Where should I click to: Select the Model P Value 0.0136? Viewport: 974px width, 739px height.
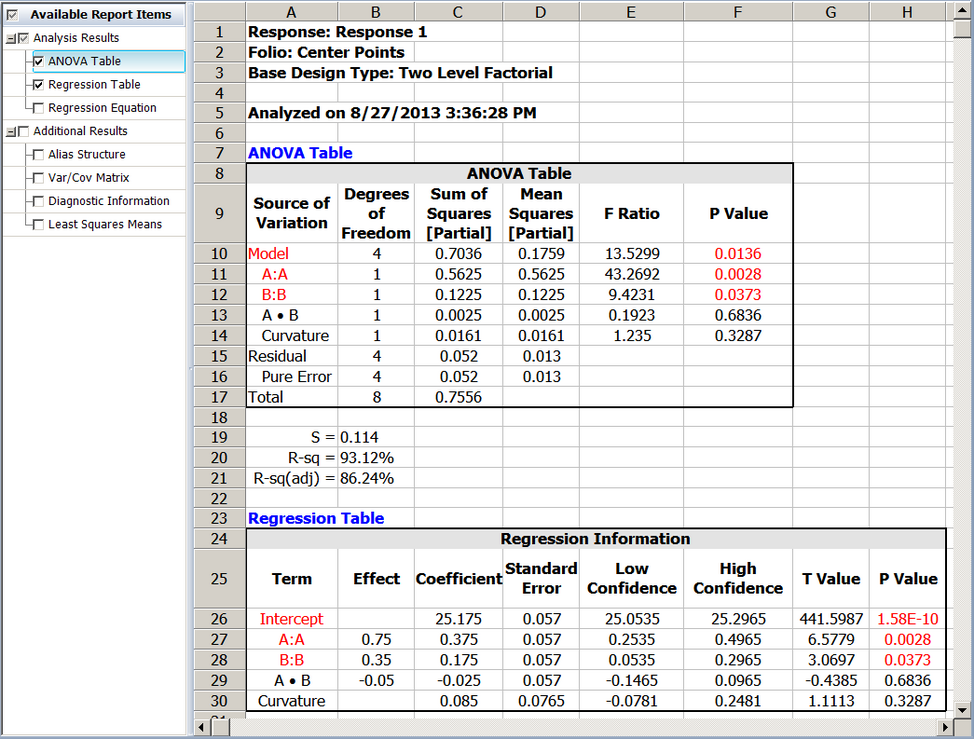738,253
